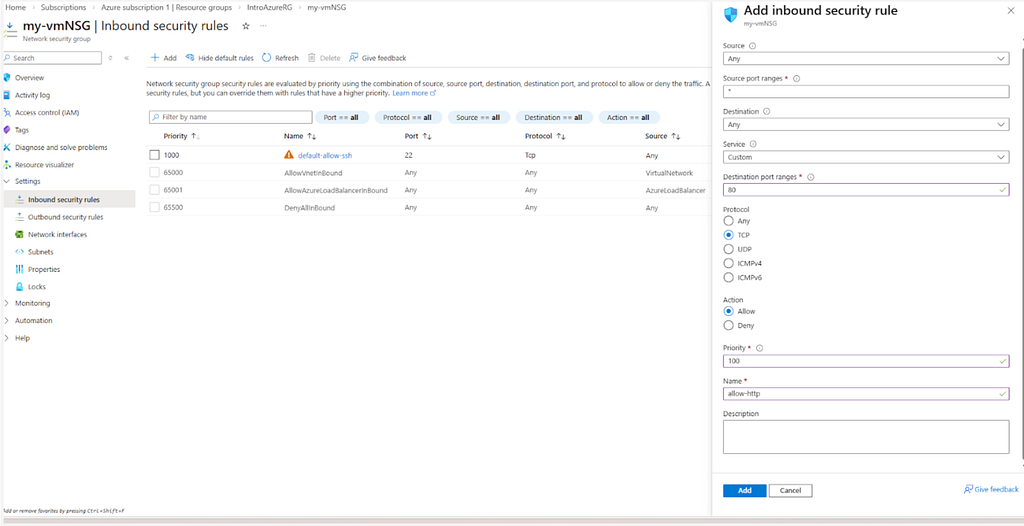This screenshot has height=526, width=1024.
Task: Open the Tags icon in sidebar
Action: 7,129
